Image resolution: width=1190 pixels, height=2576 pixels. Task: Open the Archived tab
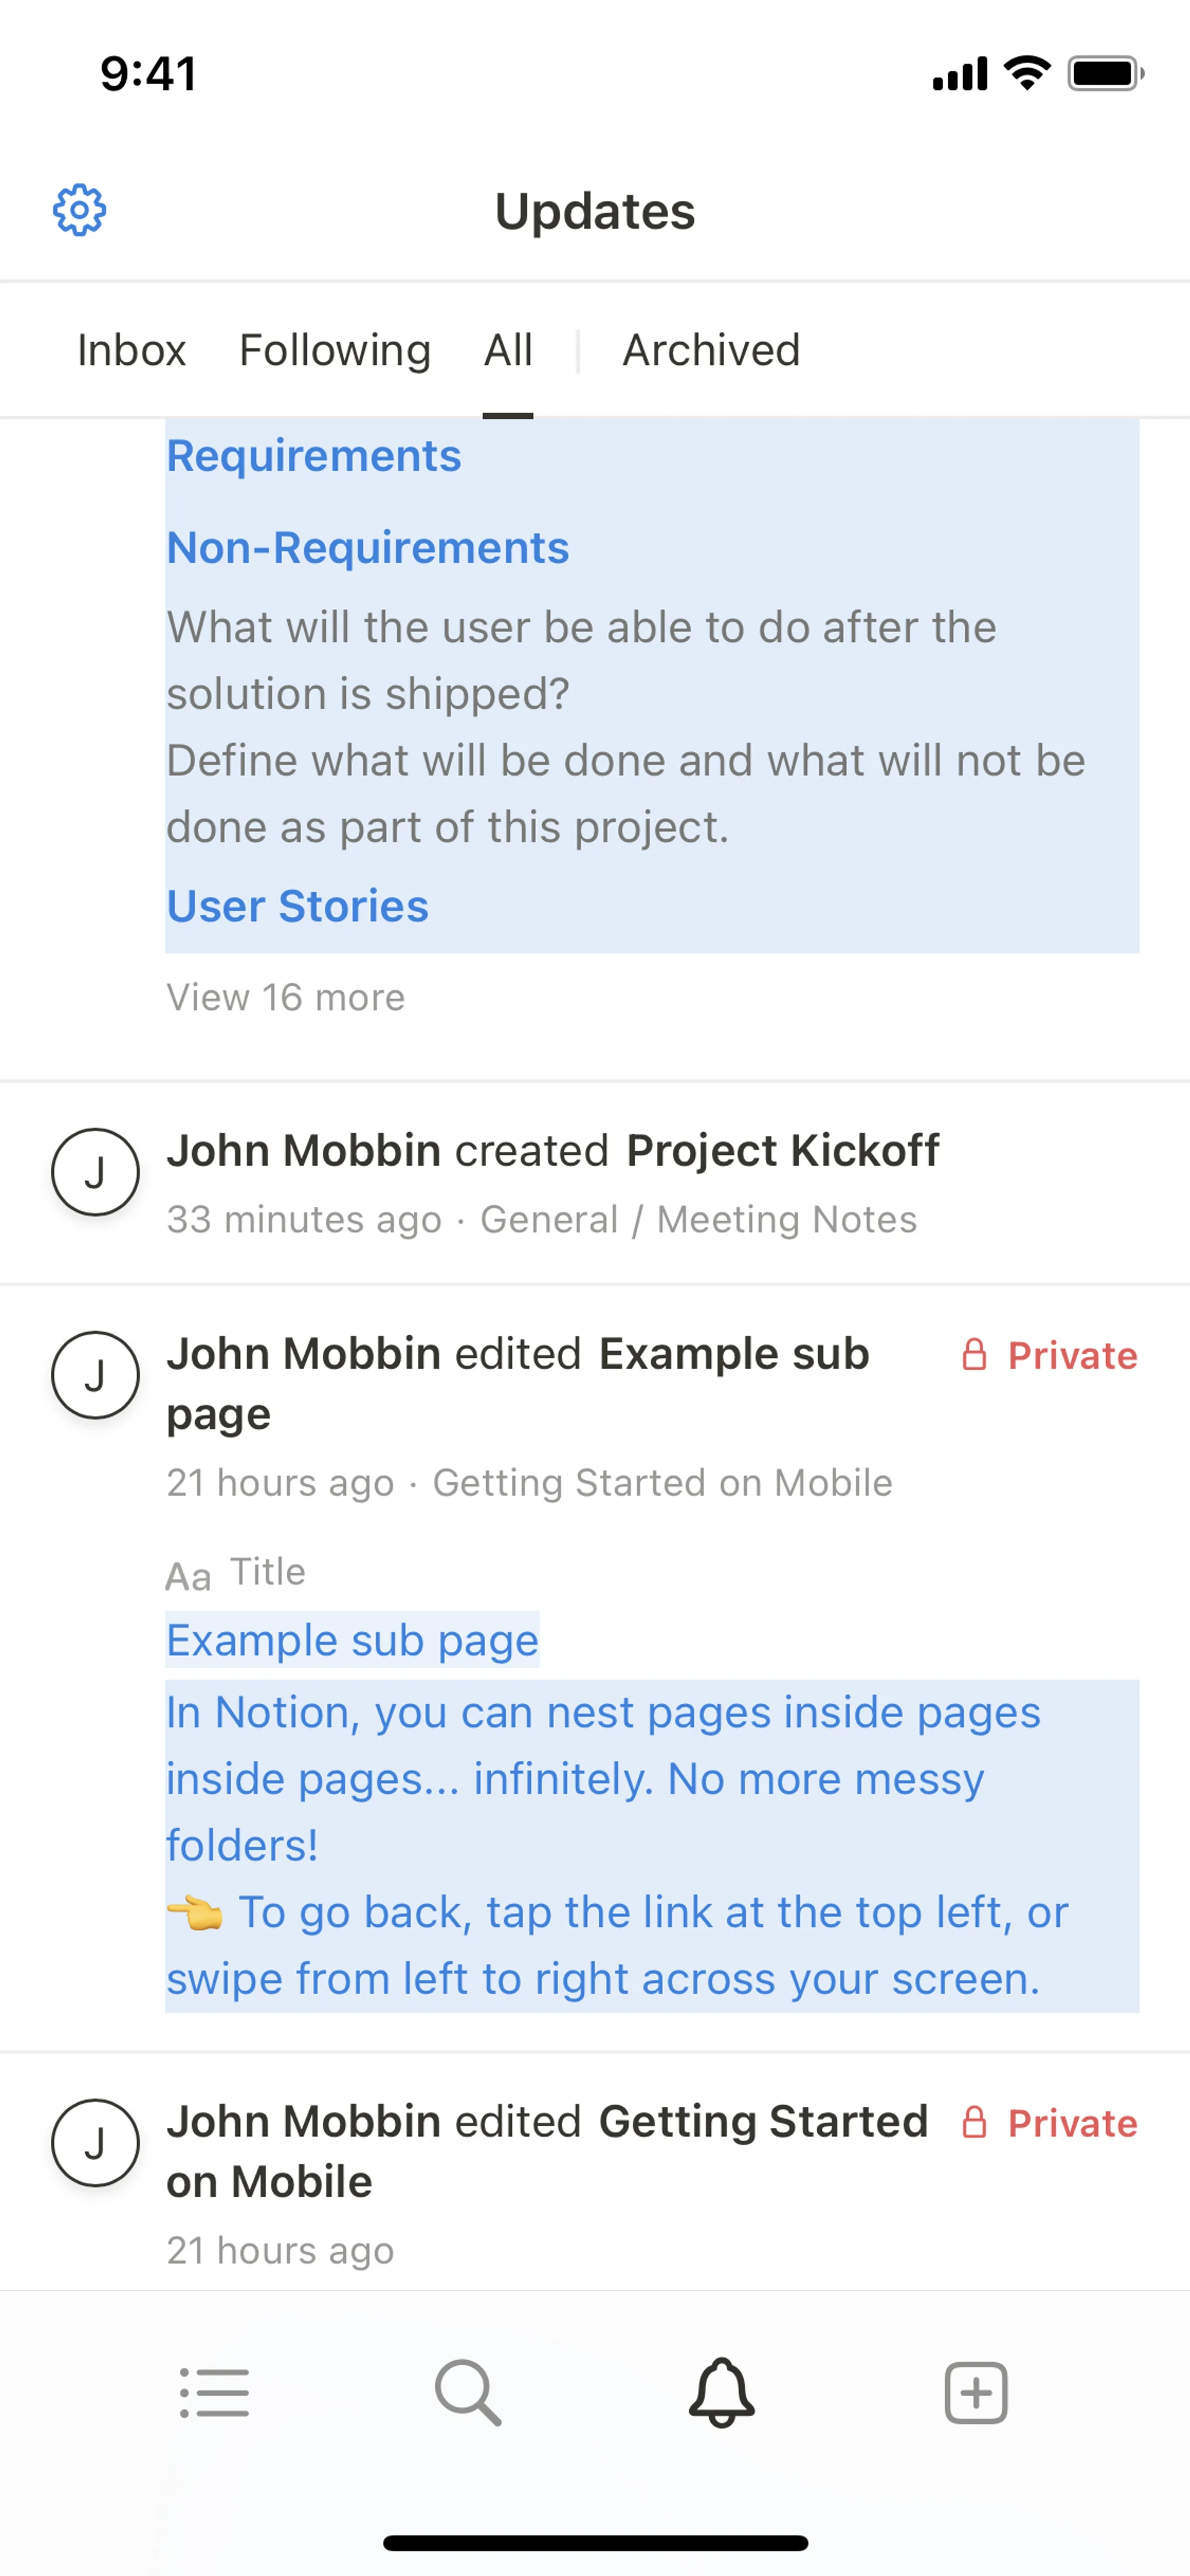[711, 350]
